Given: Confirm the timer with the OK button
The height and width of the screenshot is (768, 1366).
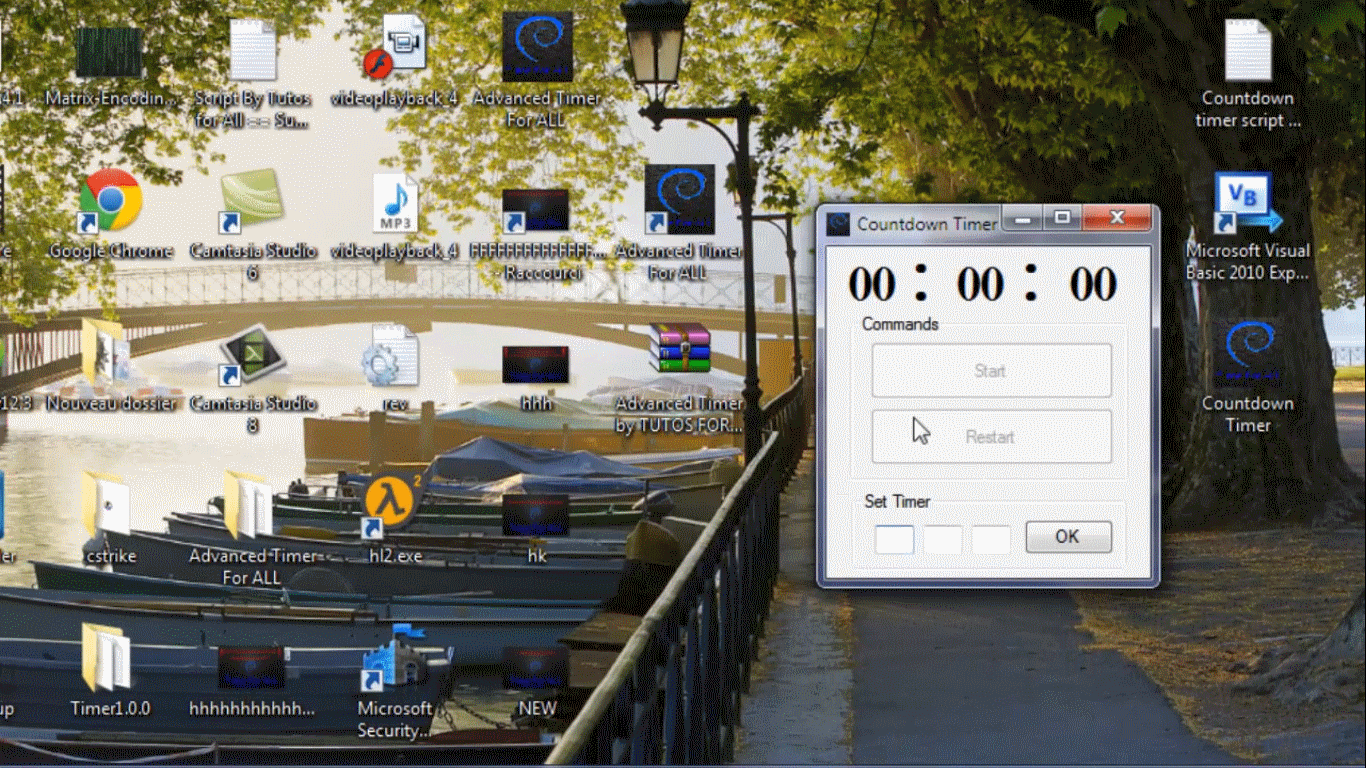Looking at the screenshot, I should point(1068,537).
